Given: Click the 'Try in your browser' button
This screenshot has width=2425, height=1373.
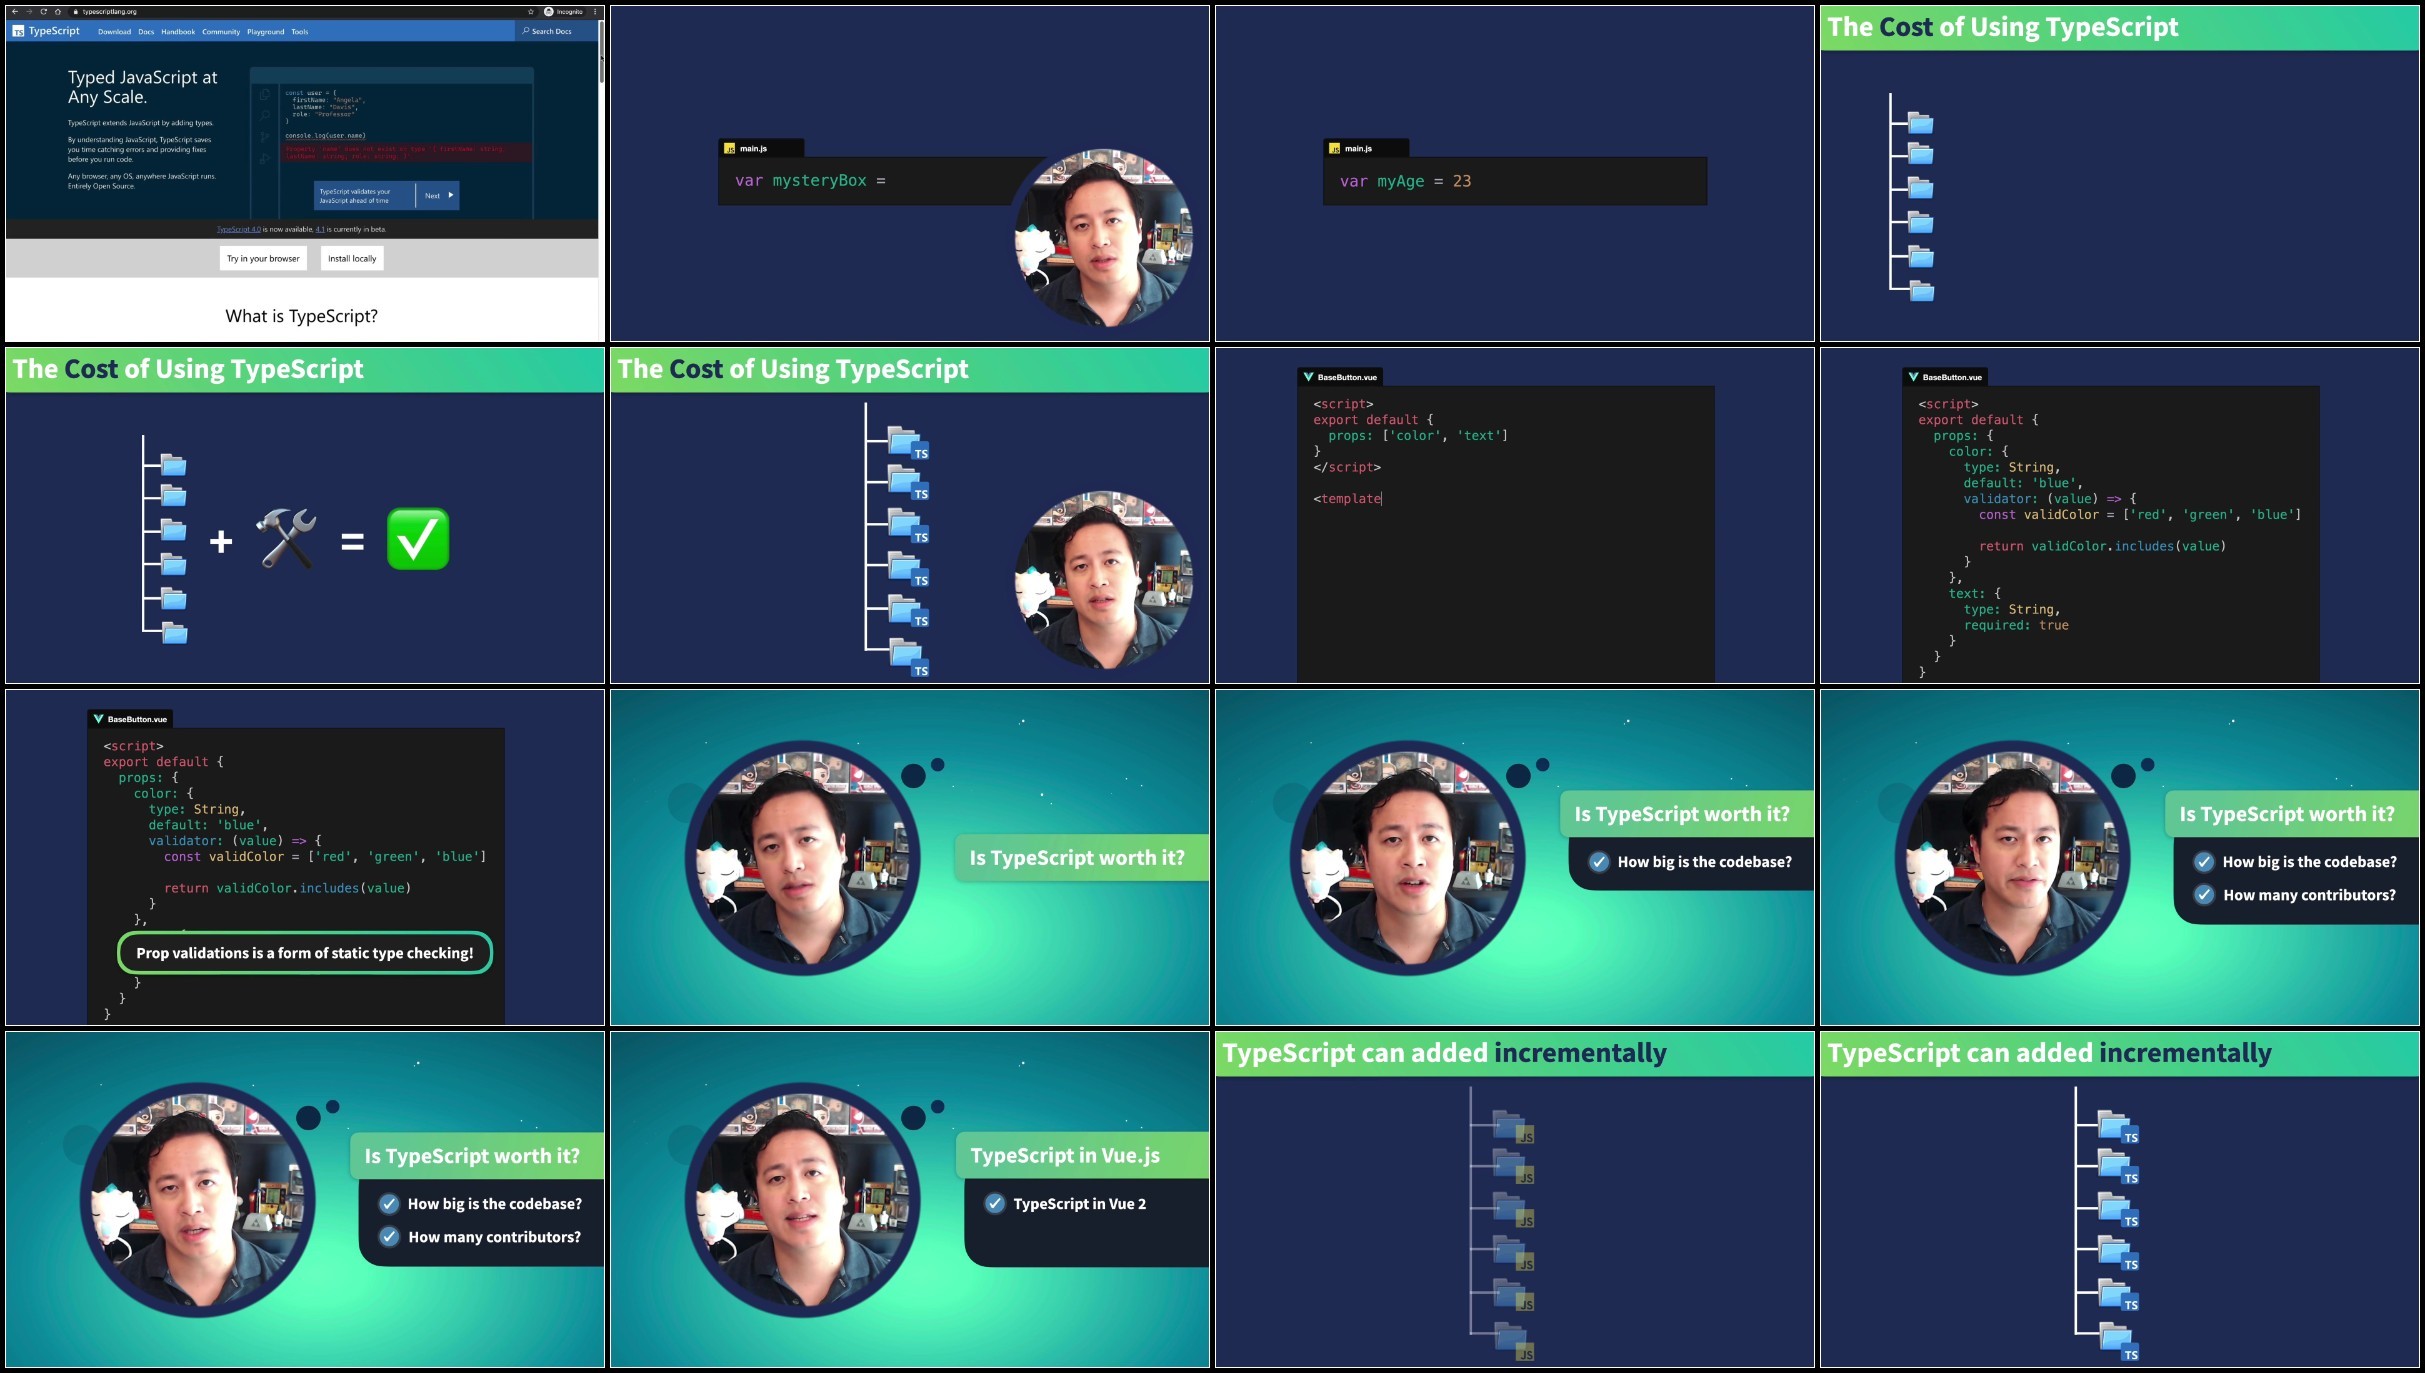Looking at the screenshot, I should coord(263,259).
